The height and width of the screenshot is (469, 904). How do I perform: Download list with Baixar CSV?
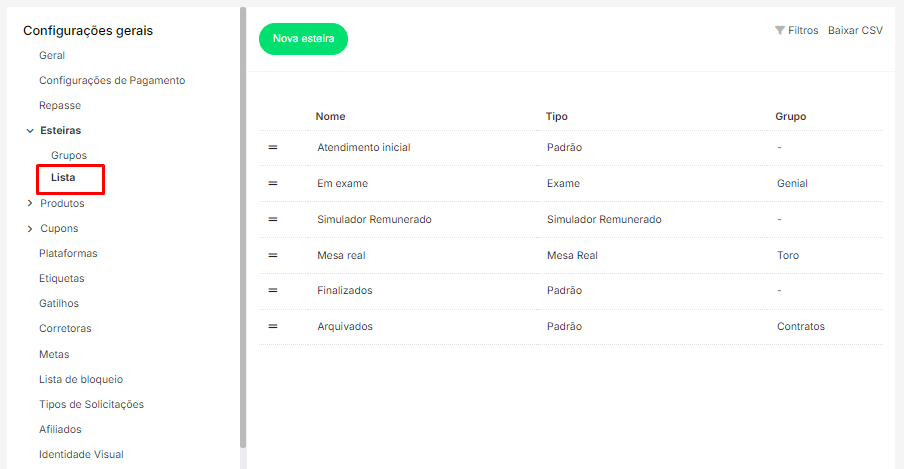(855, 31)
